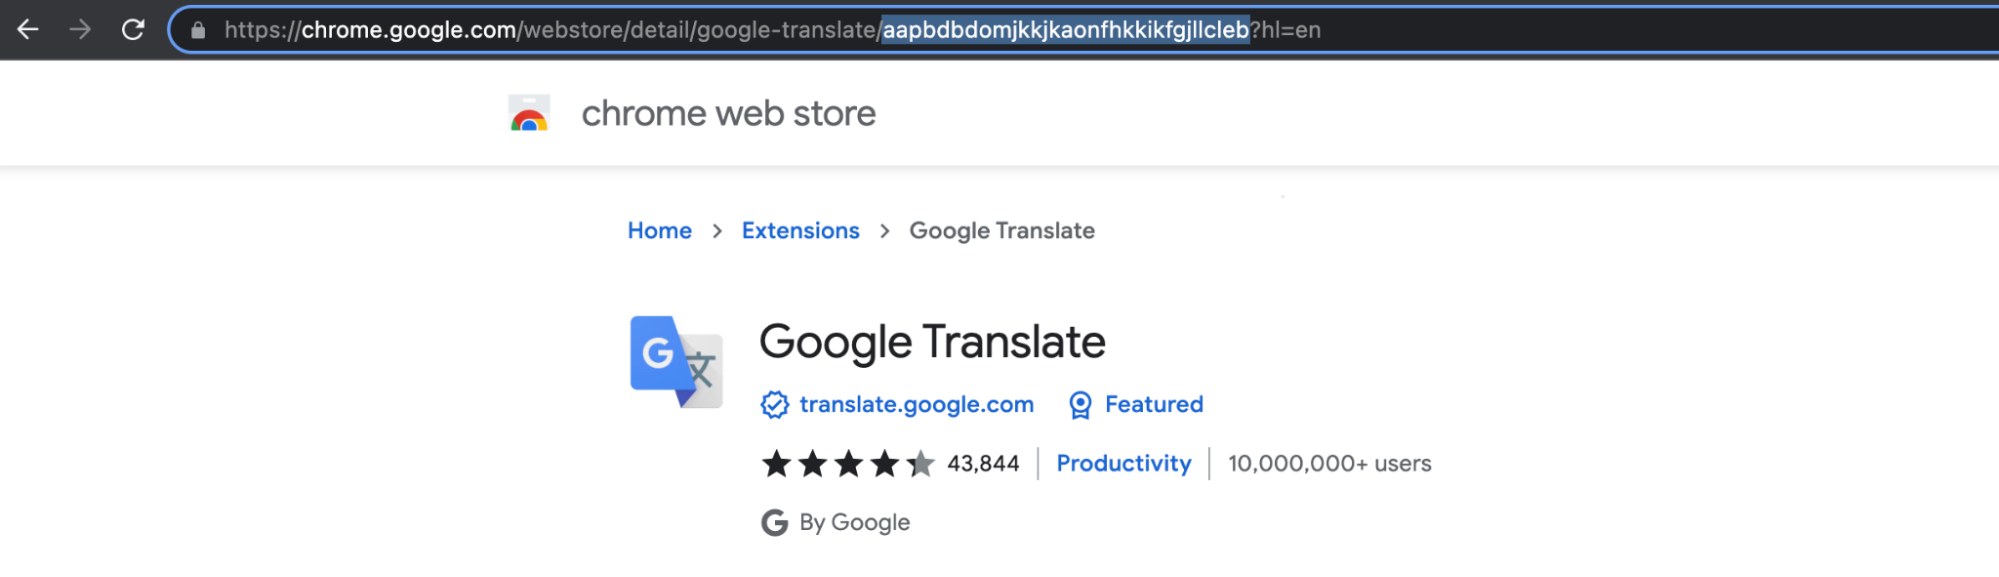Image resolution: width=1999 pixels, height=577 pixels.
Task: Click the verified publisher badge icon
Action: pyautogui.click(x=775, y=405)
